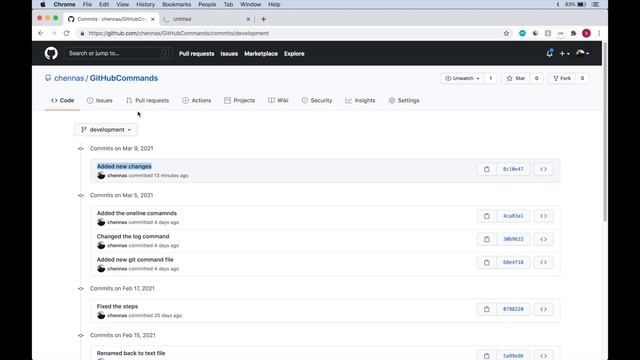Copy SHA for Renamed back to text file commit

point(487,356)
